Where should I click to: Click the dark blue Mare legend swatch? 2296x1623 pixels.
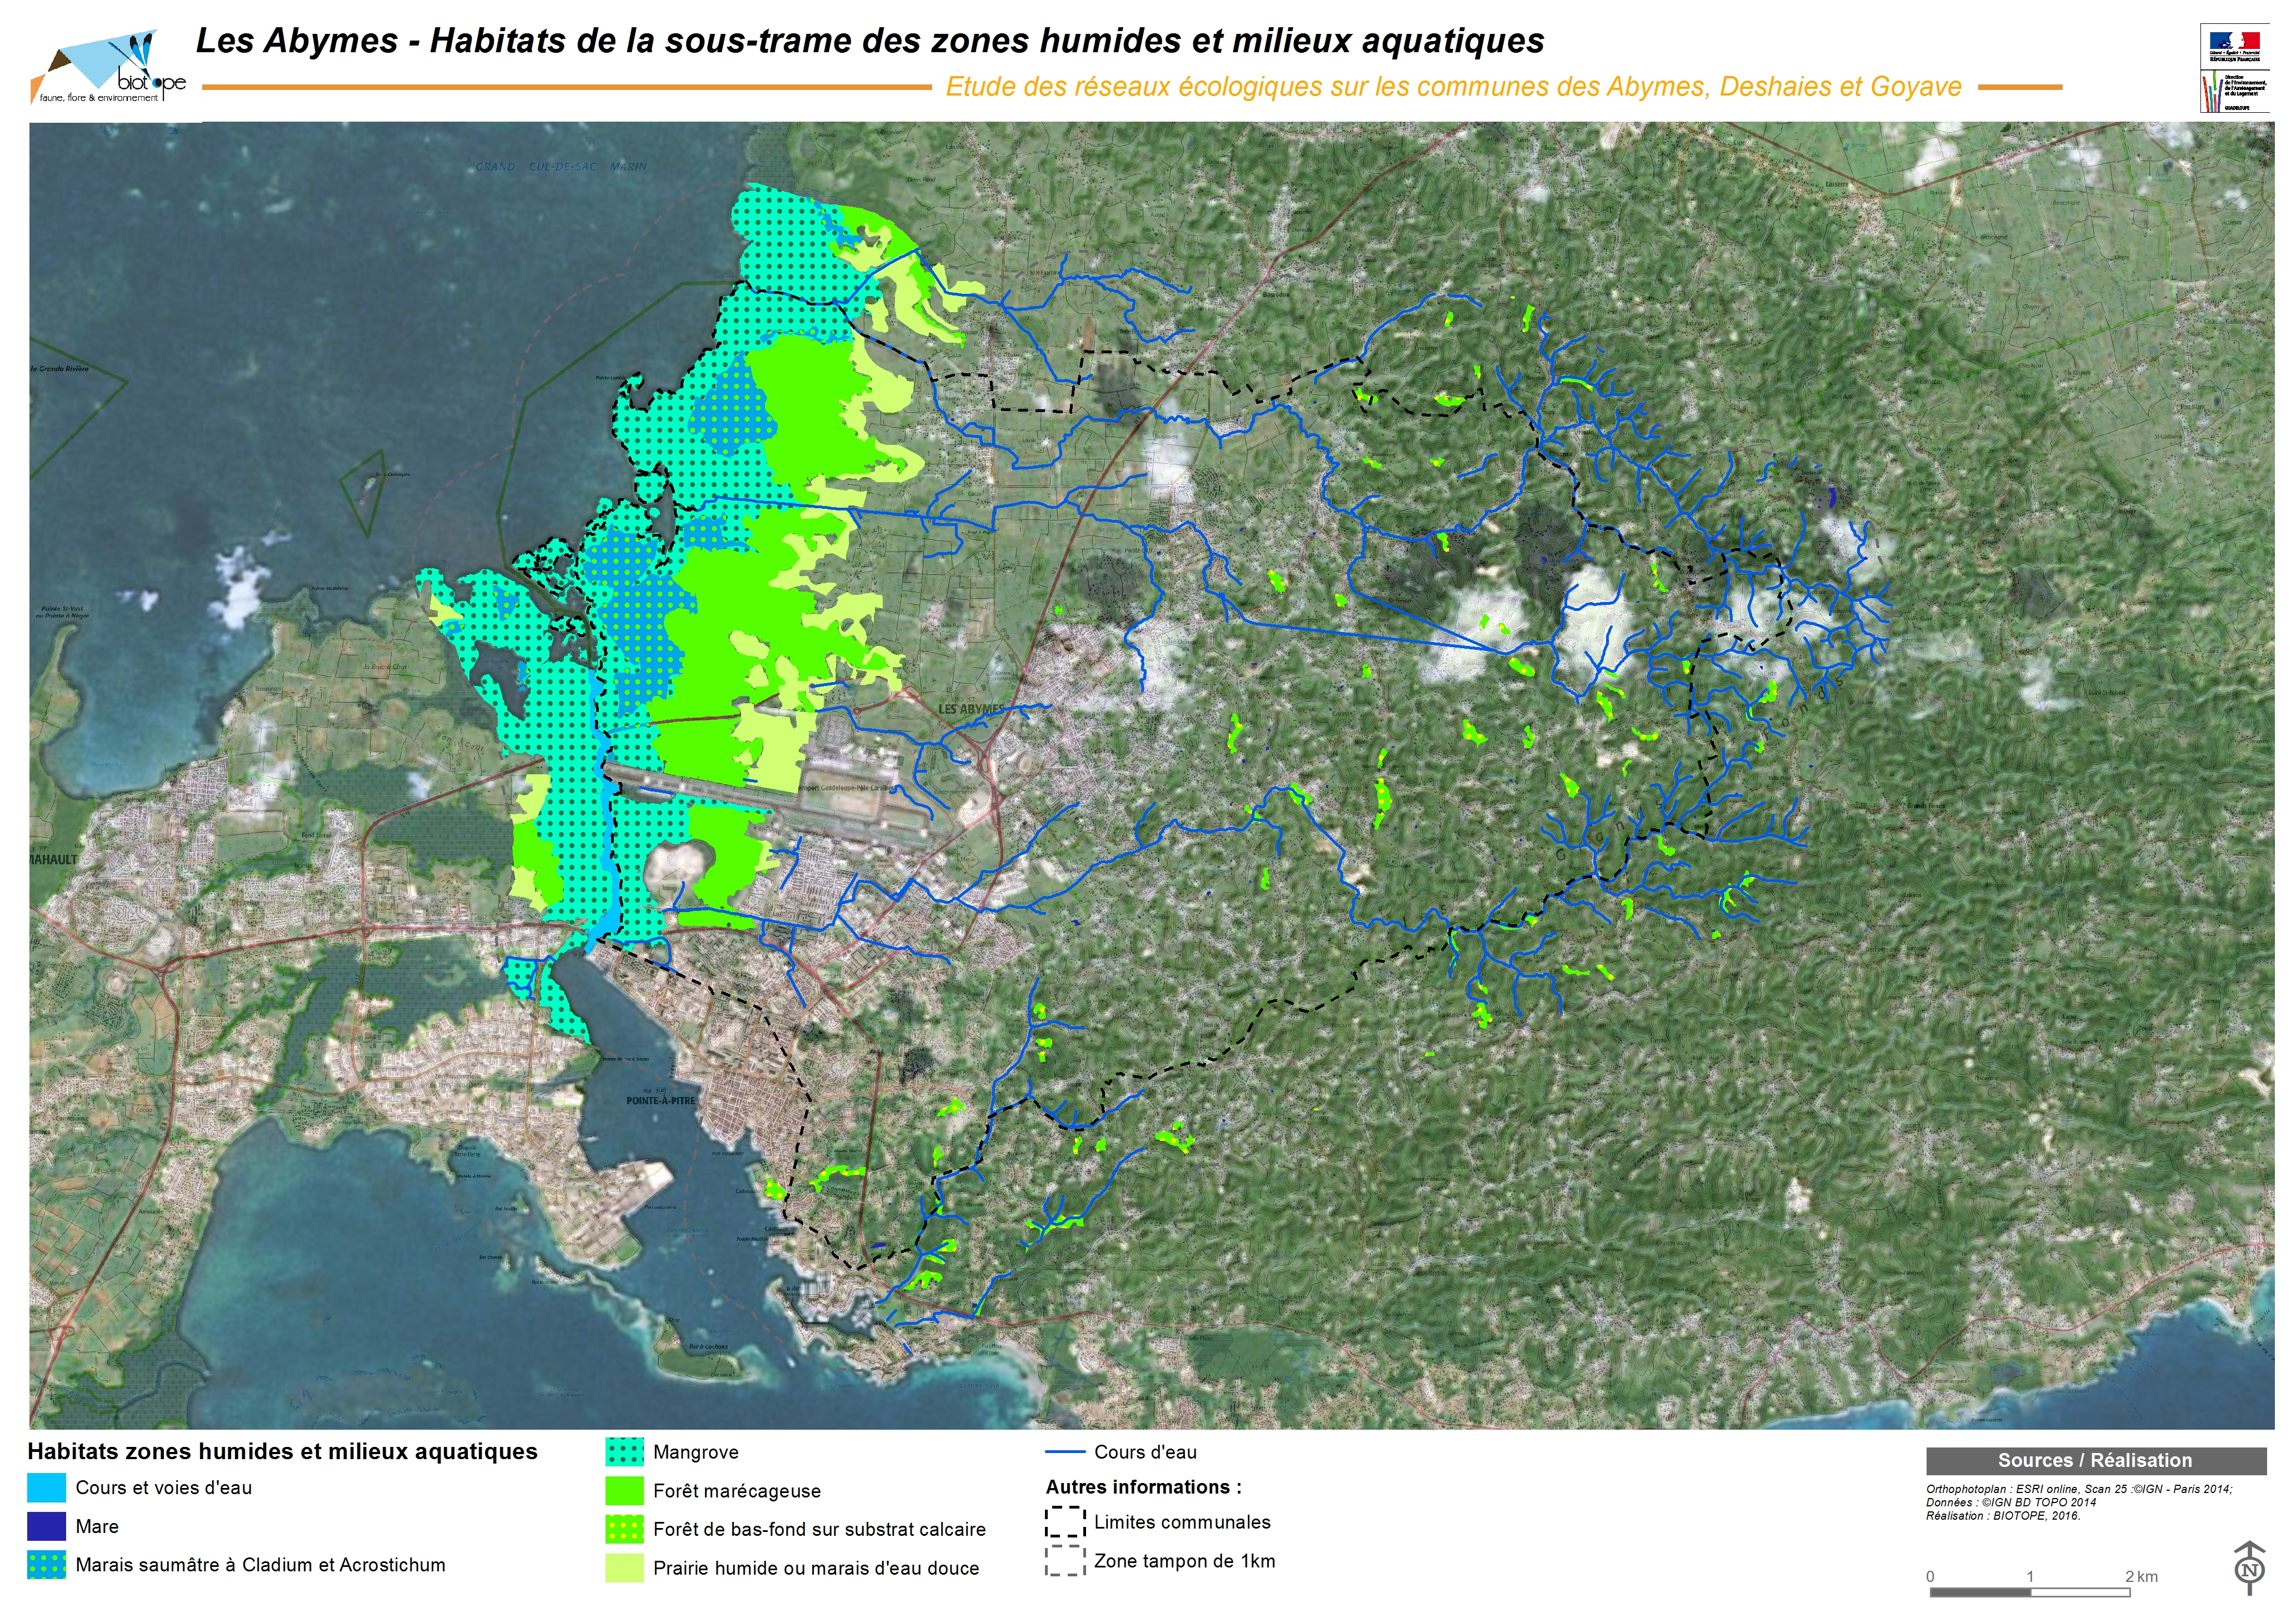click(x=47, y=1527)
